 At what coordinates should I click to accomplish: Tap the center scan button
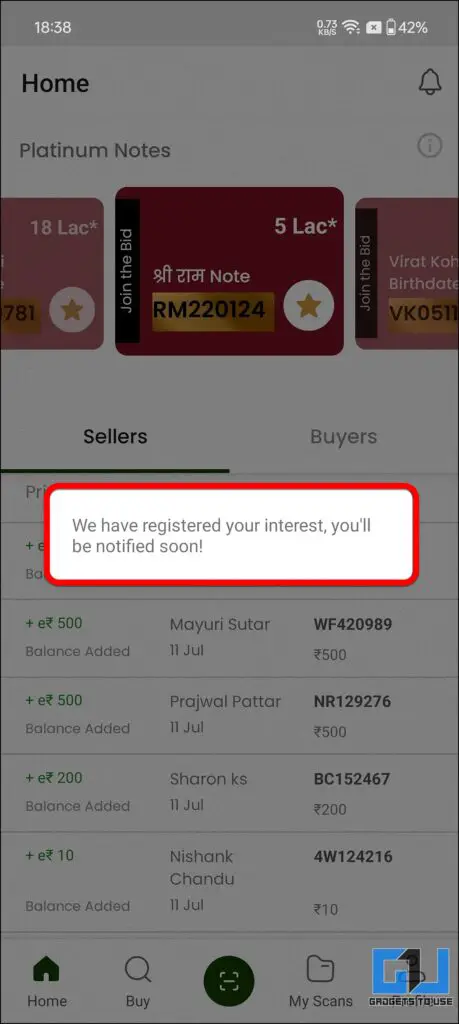click(229, 980)
